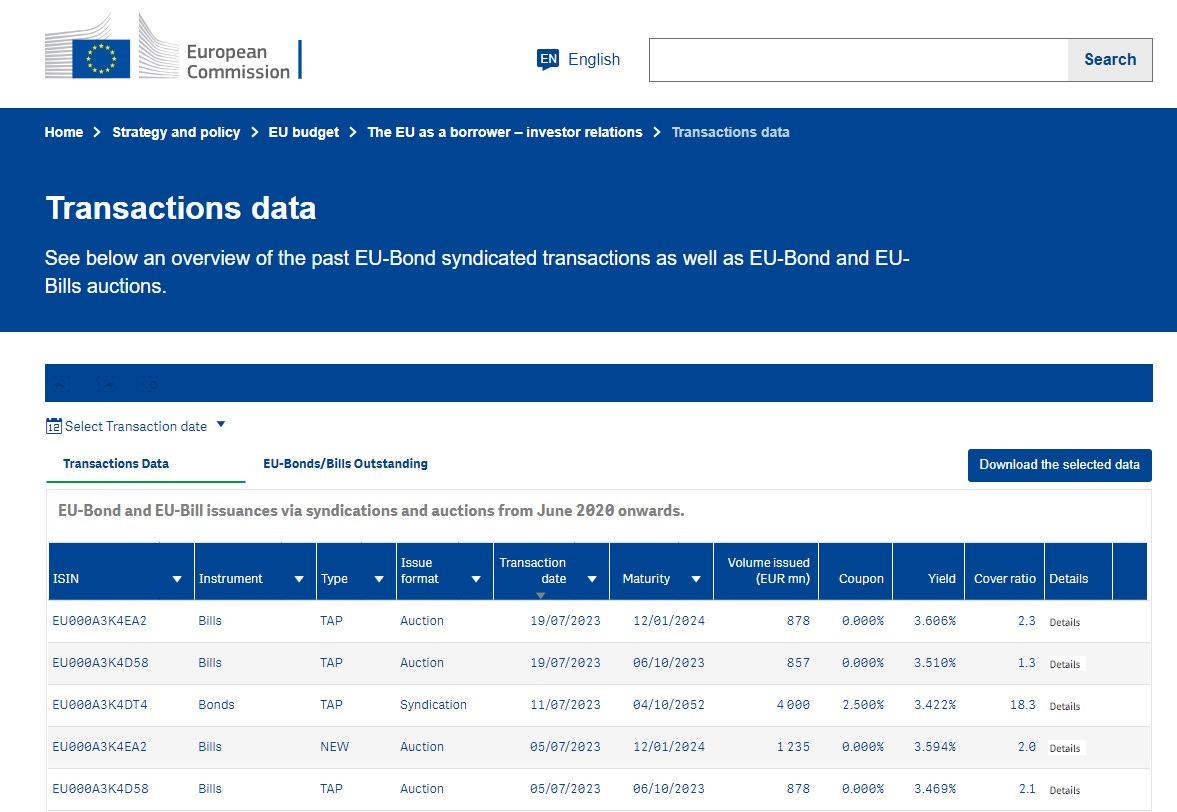Open the Issue format column filter arrow
1177x812 pixels.
pyautogui.click(x=476, y=579)
